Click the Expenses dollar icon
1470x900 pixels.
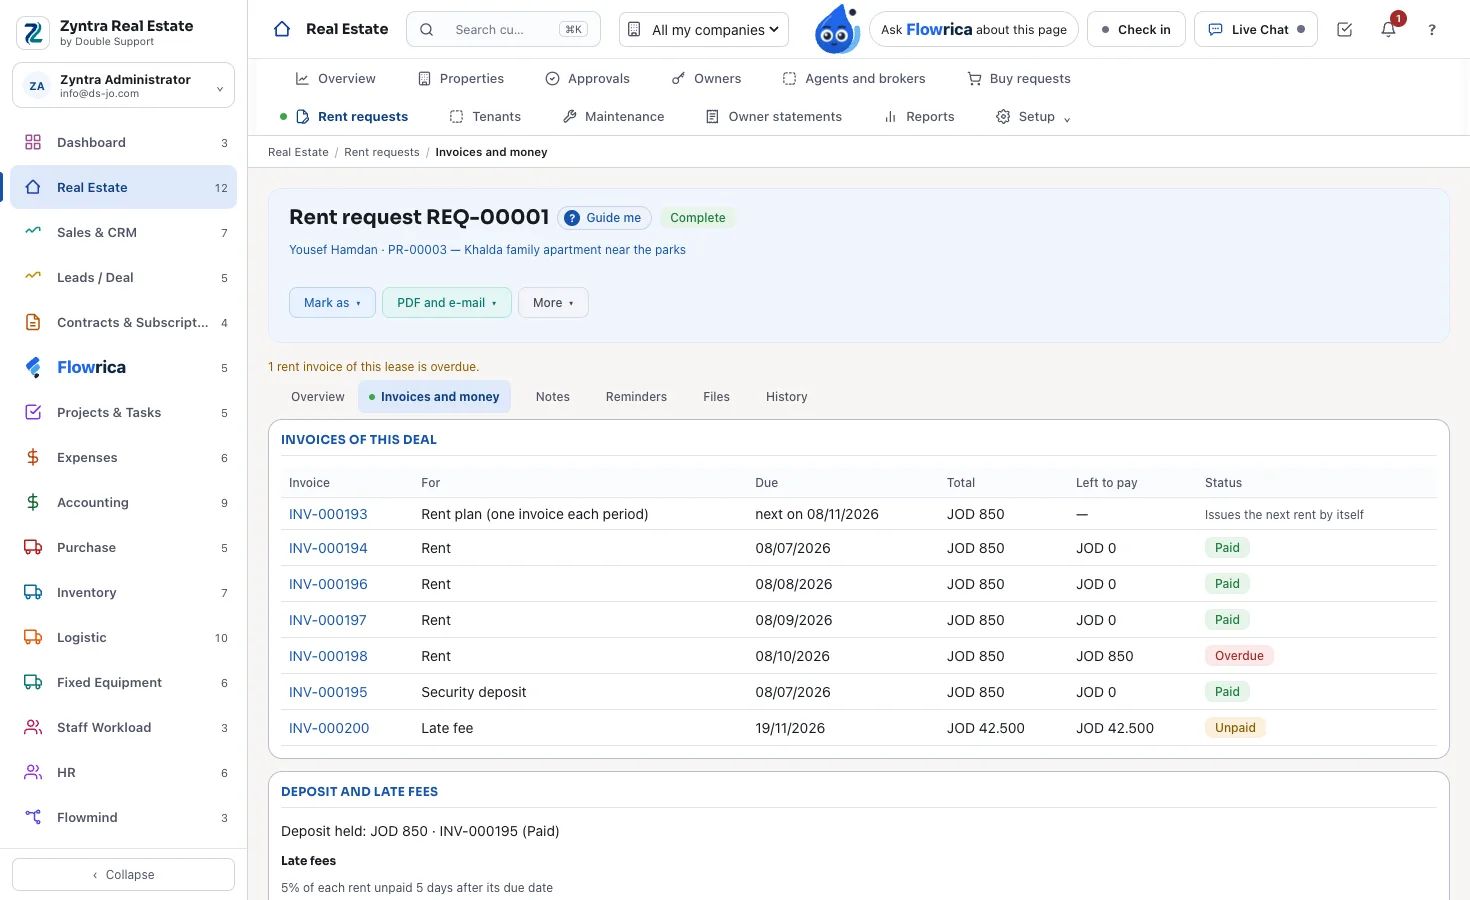point(33,457)
